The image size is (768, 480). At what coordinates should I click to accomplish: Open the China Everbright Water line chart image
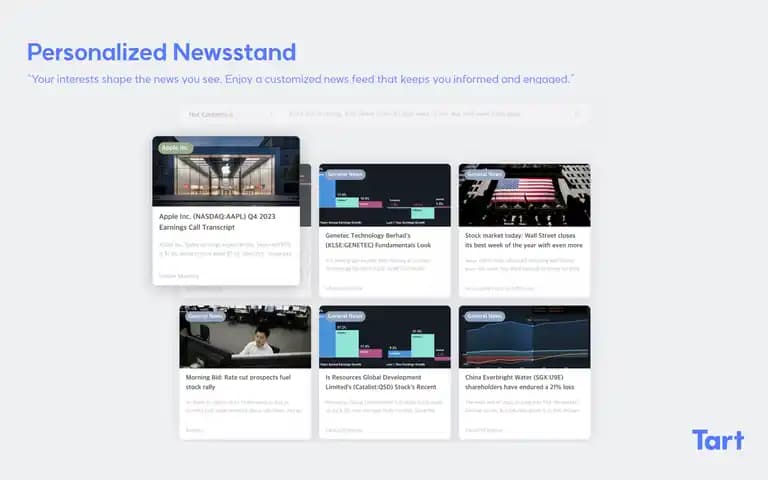point(524,337)
